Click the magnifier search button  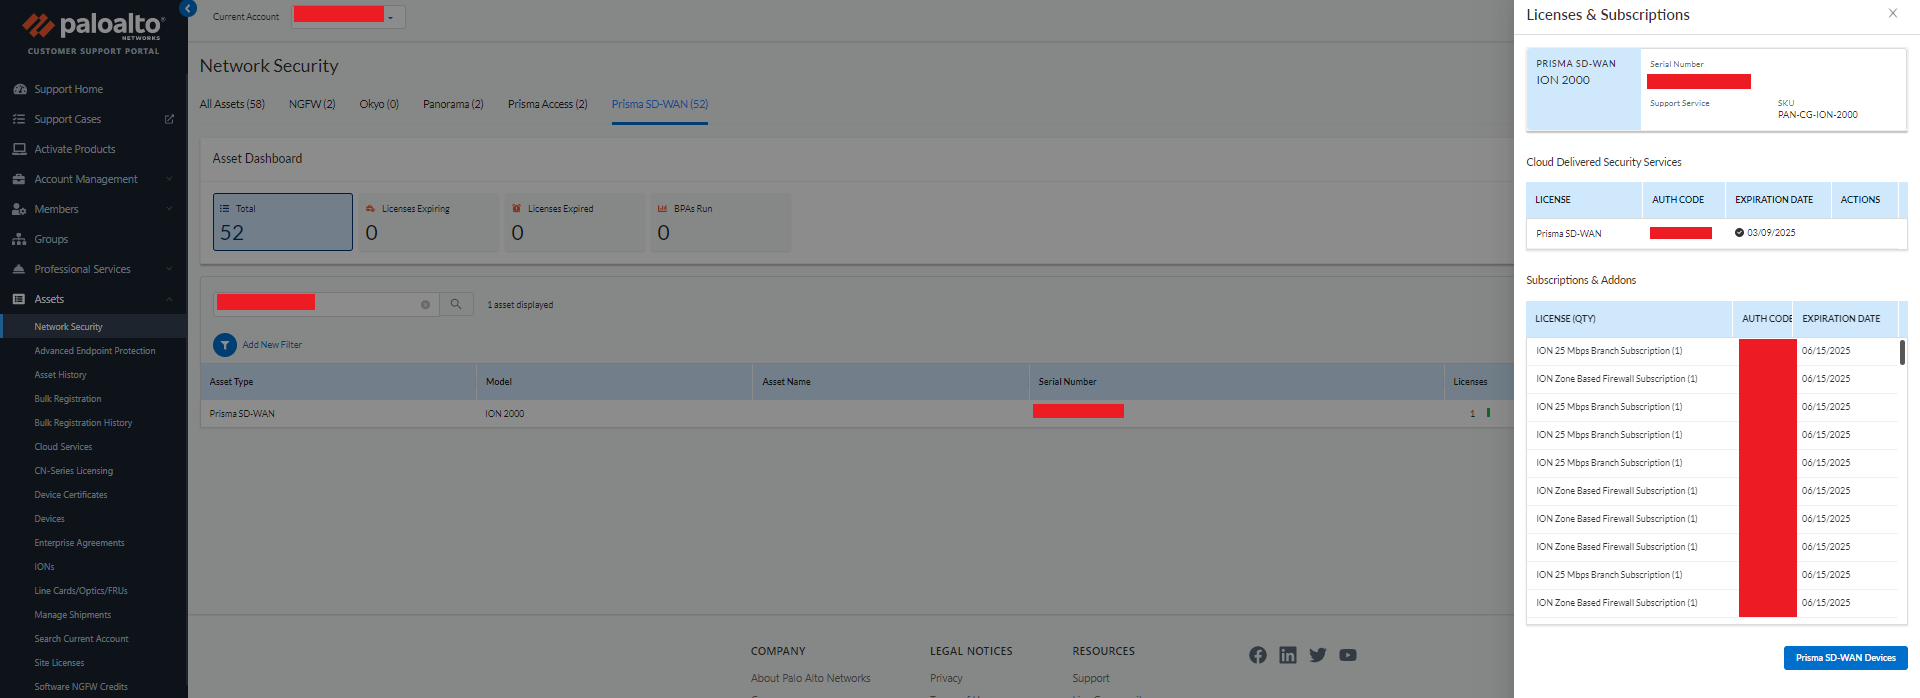[456, 304]
